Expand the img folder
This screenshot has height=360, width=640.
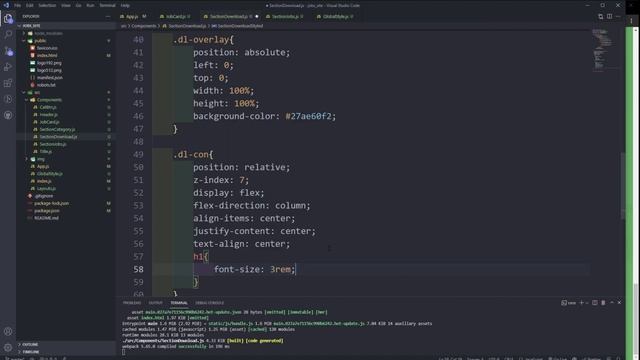point(65,159)
